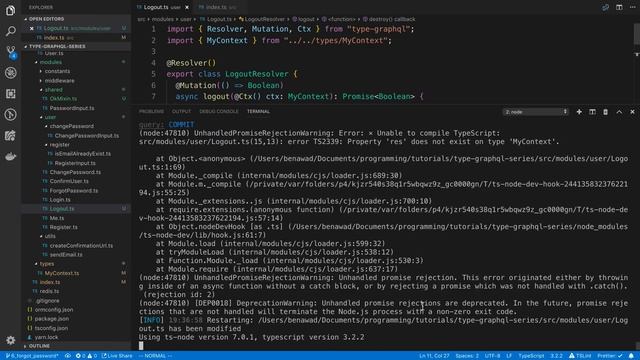Collapse the types folder
The image size is (640, 360).
pyautogui.click(x=47, y=264)
